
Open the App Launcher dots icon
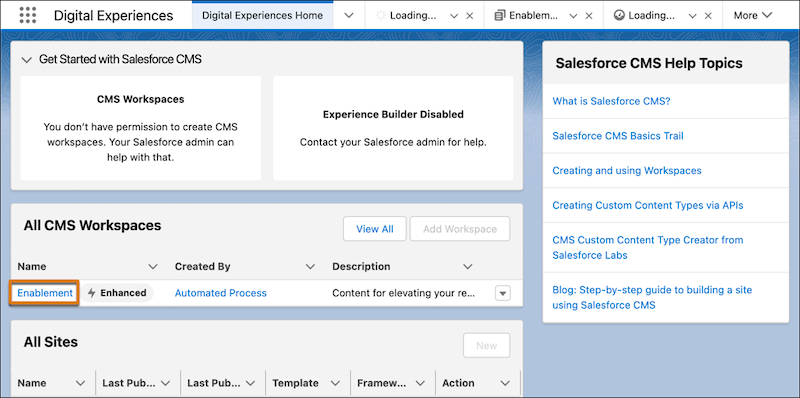tap(28, 15)
